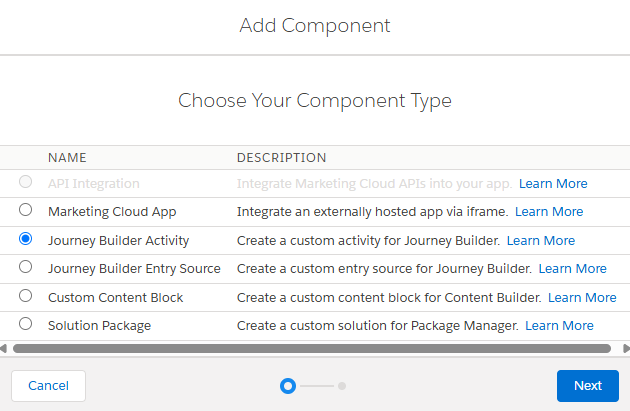The height and width of the screenshot is (411, 630).
Task: Choose the Journey Builder Entry Source option
Action: [26, 267]
